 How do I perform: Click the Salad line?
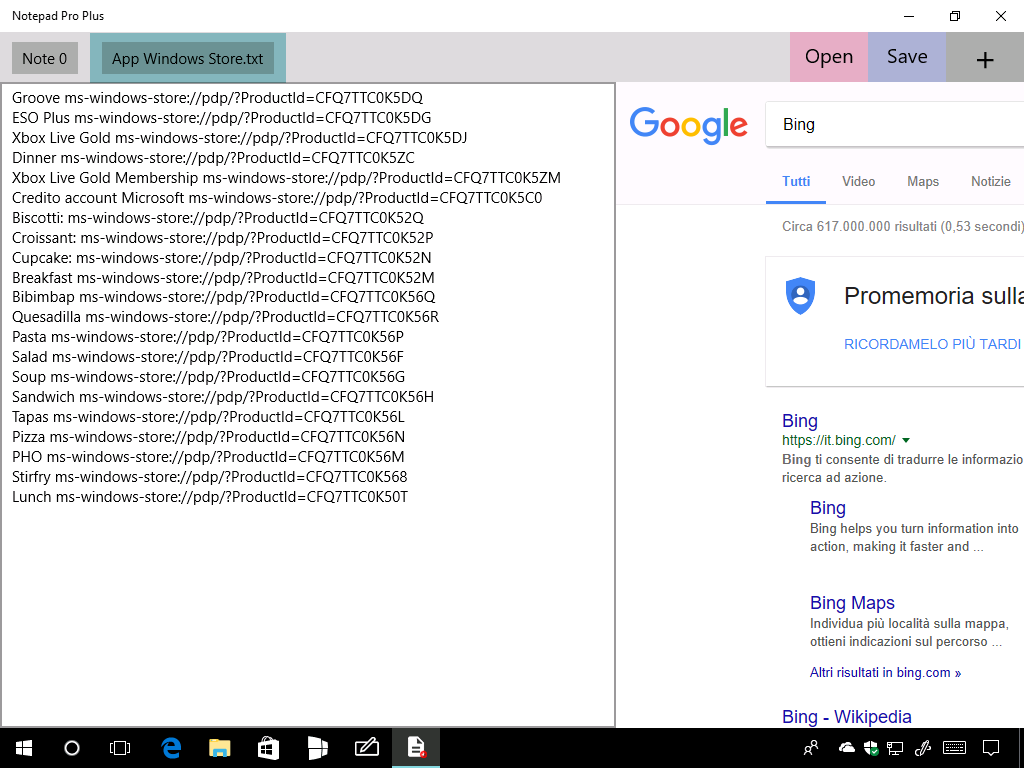(x=208, y=357)
